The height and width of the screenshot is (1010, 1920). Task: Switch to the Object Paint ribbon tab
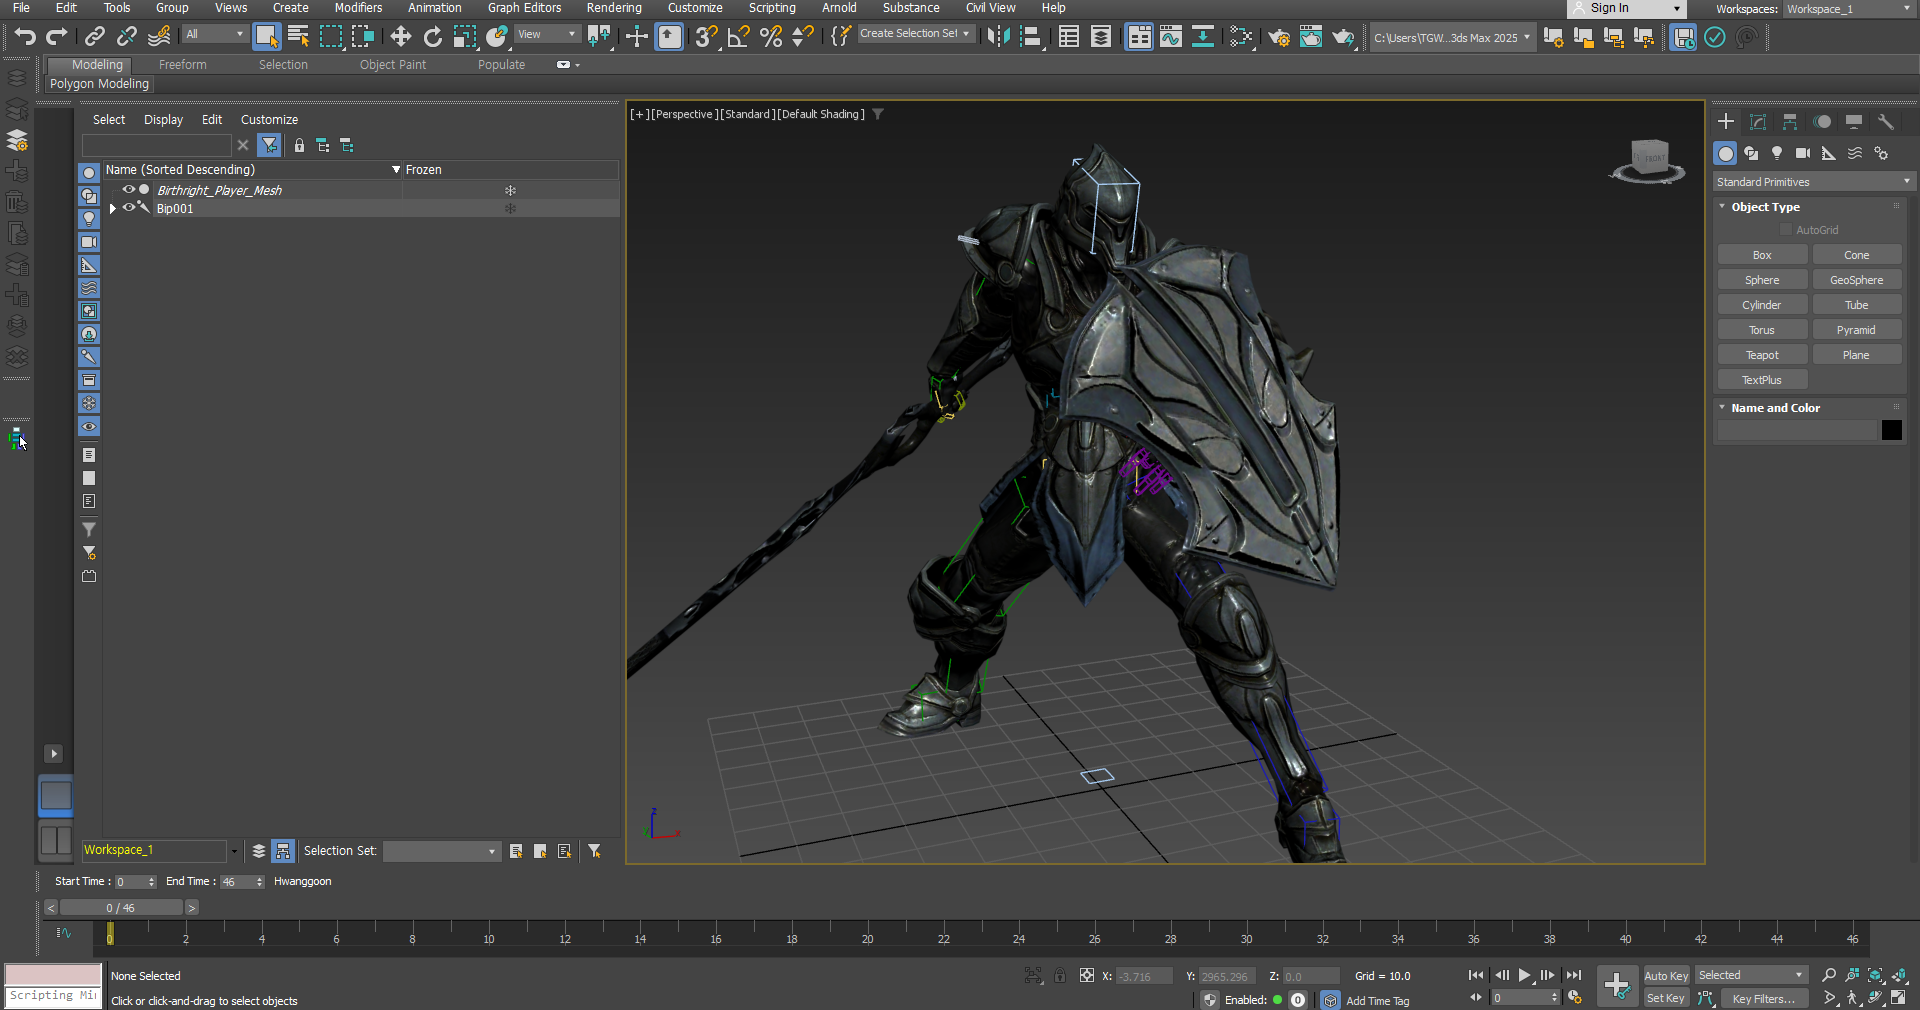click(x=393, y=65)
